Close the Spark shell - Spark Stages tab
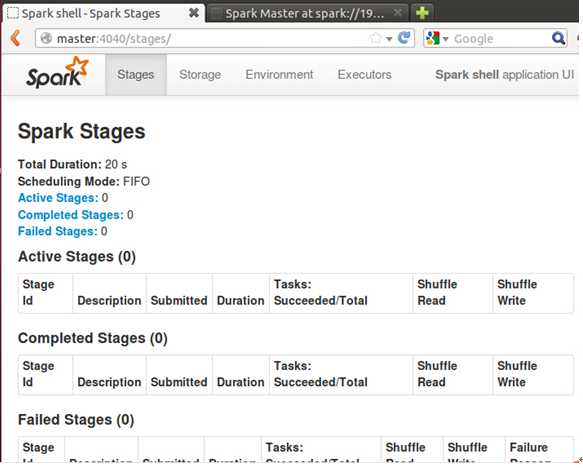The height and width of the screenshot is (468, 583). click(x=194, y=13)
